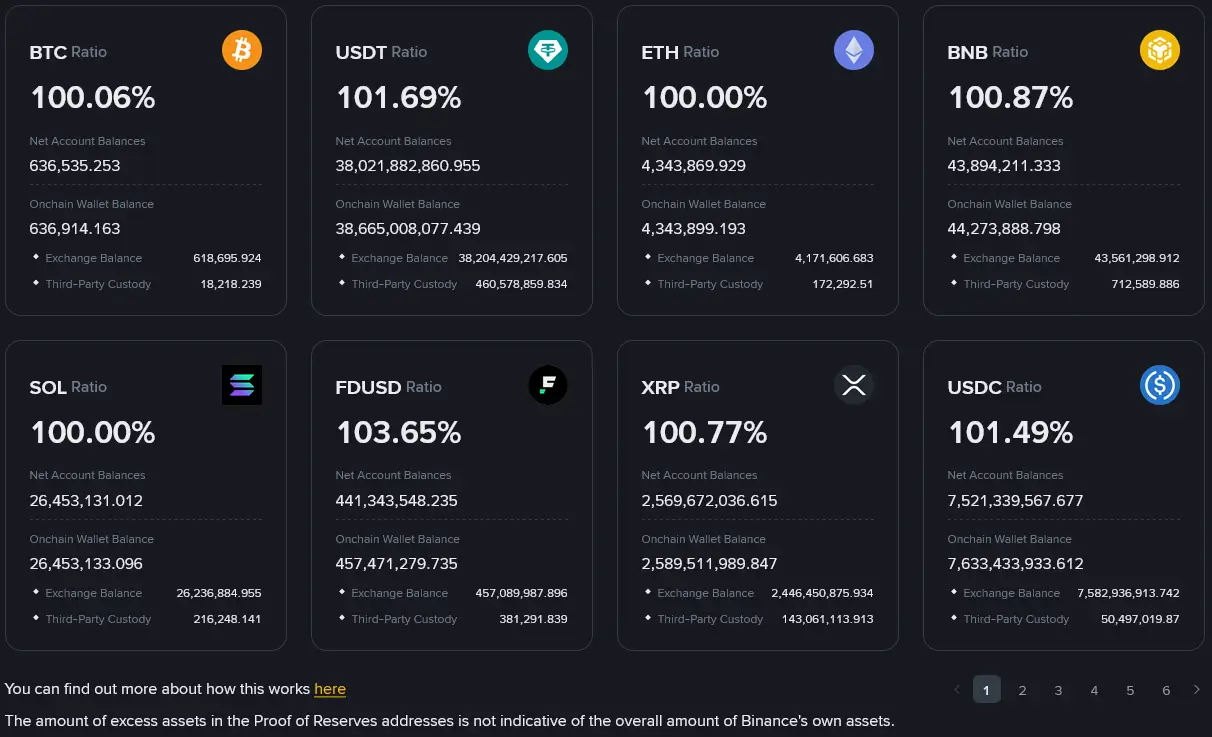The image size is (1212, 737).
Task: Click the USDC coin icon
Action: [1159, 385]
